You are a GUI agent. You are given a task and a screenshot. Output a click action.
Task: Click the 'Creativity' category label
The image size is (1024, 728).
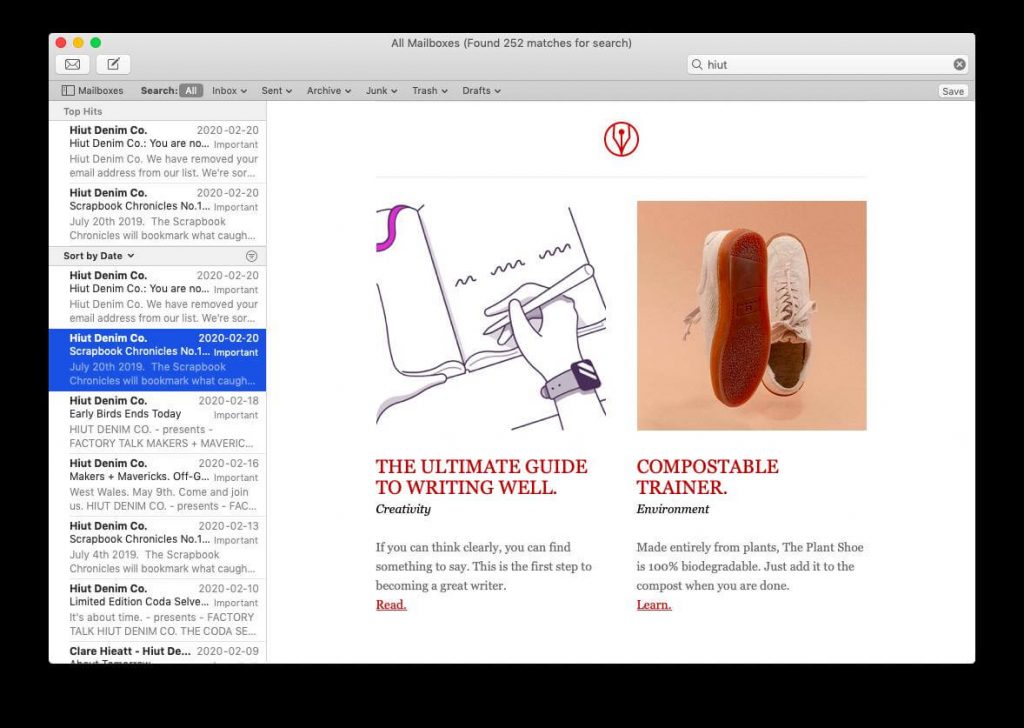coord(403,509)
